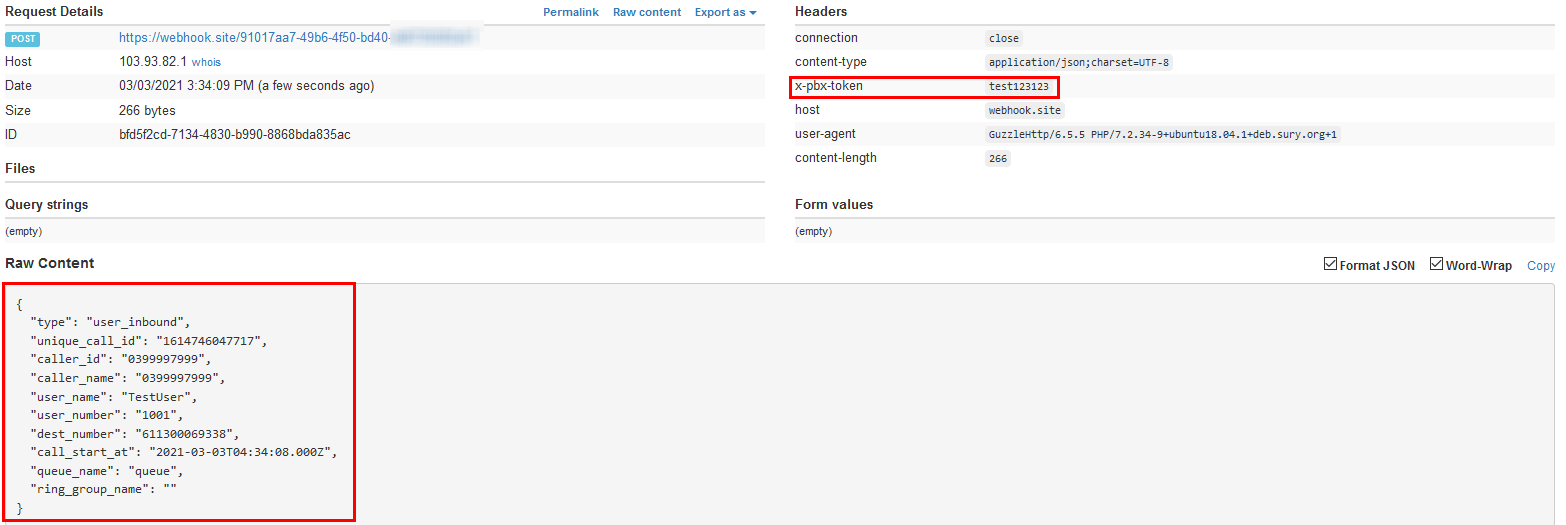
Task: Select the x-pbx-token value test123123
Action: tap(1018, 86)
